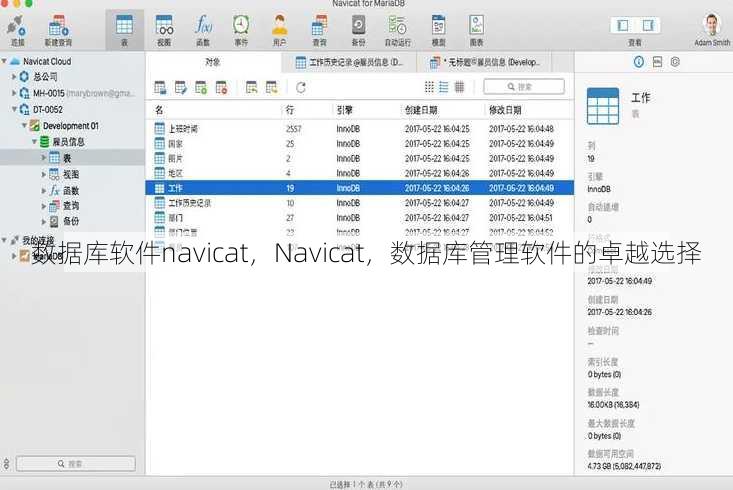Open the 查询 (Query) main toolbar icon
The image size is (733, 490).
(x=320, y=24)
